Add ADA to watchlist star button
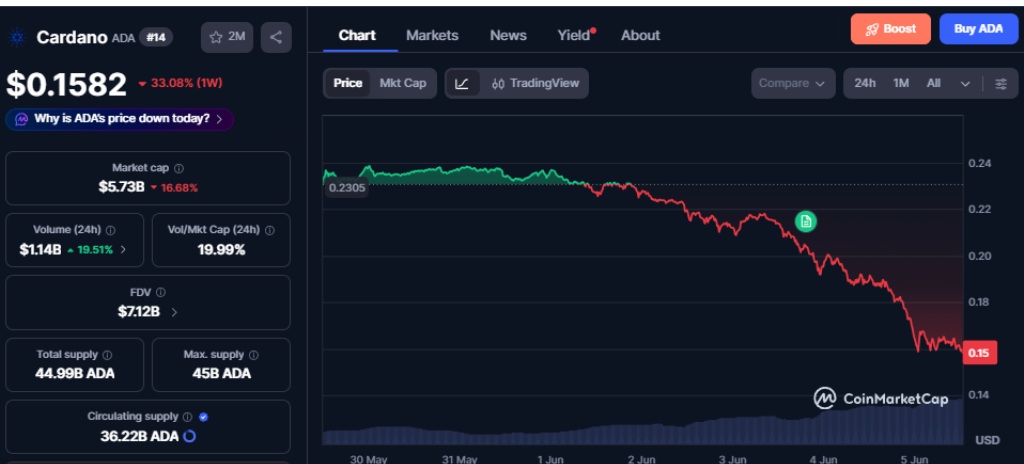Screen dimensions: 1024x464 pyautogui.click(x=227, y=37)
